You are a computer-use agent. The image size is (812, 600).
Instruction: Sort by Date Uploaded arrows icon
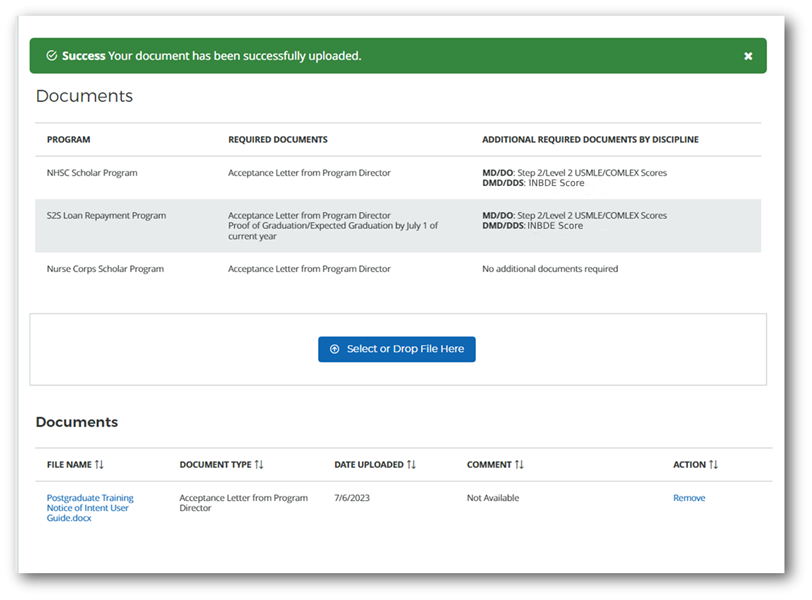click(x=411, y=465)
